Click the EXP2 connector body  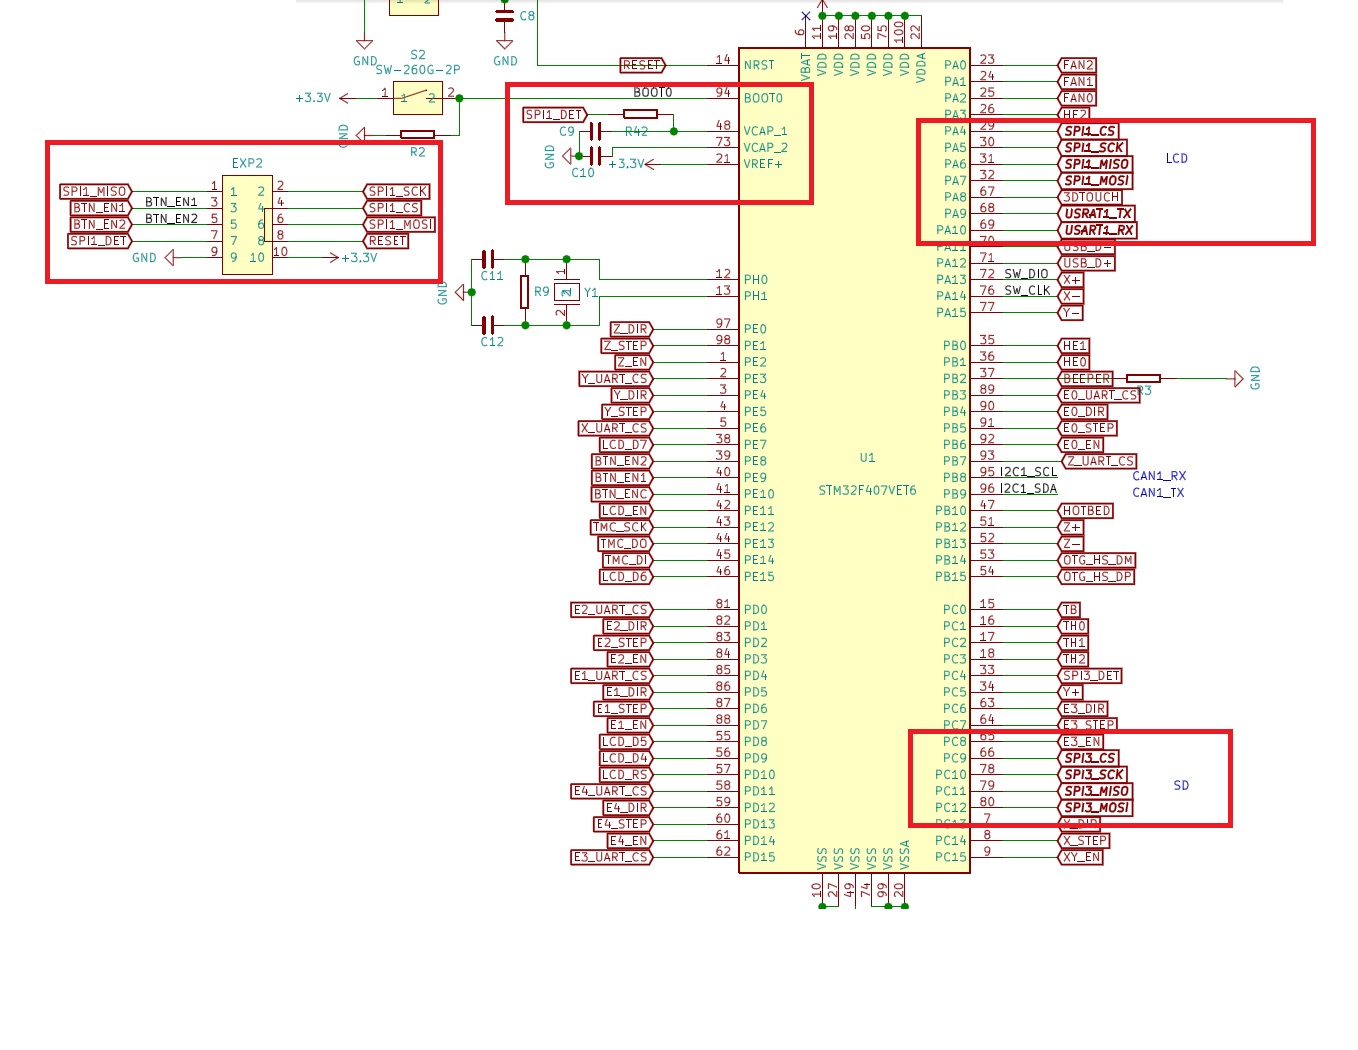248,224
